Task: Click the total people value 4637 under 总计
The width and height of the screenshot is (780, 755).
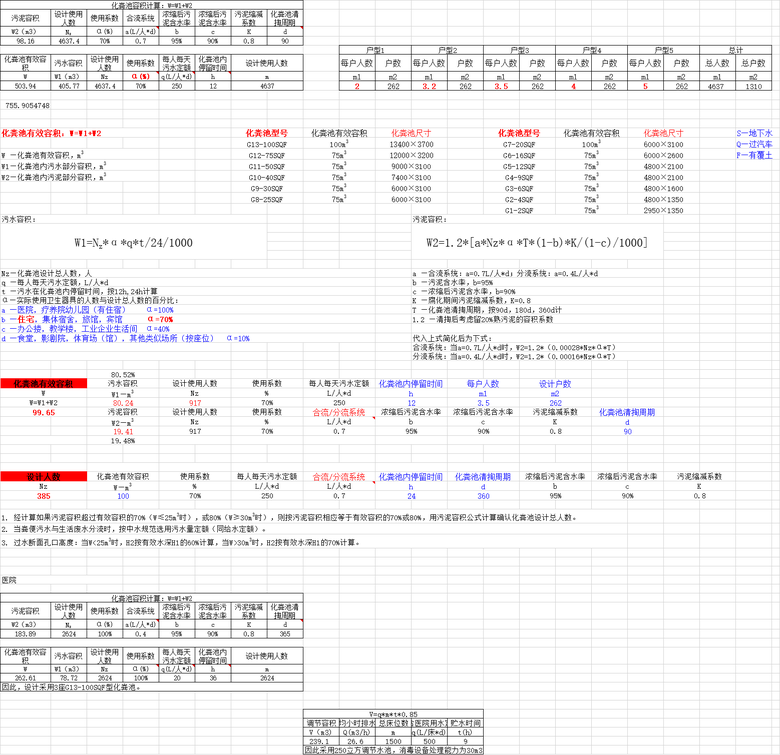Action: click(715, 87)
